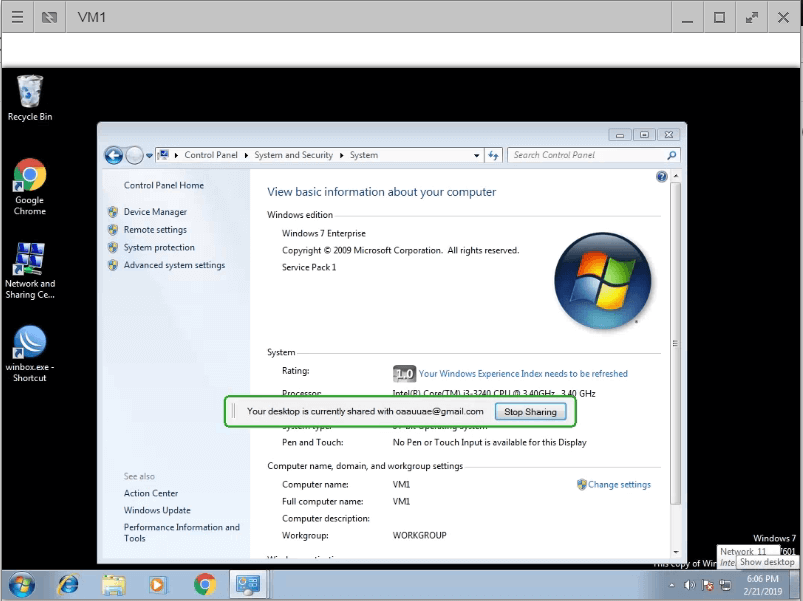Open Control Panel help question mark

coord(661,177)
